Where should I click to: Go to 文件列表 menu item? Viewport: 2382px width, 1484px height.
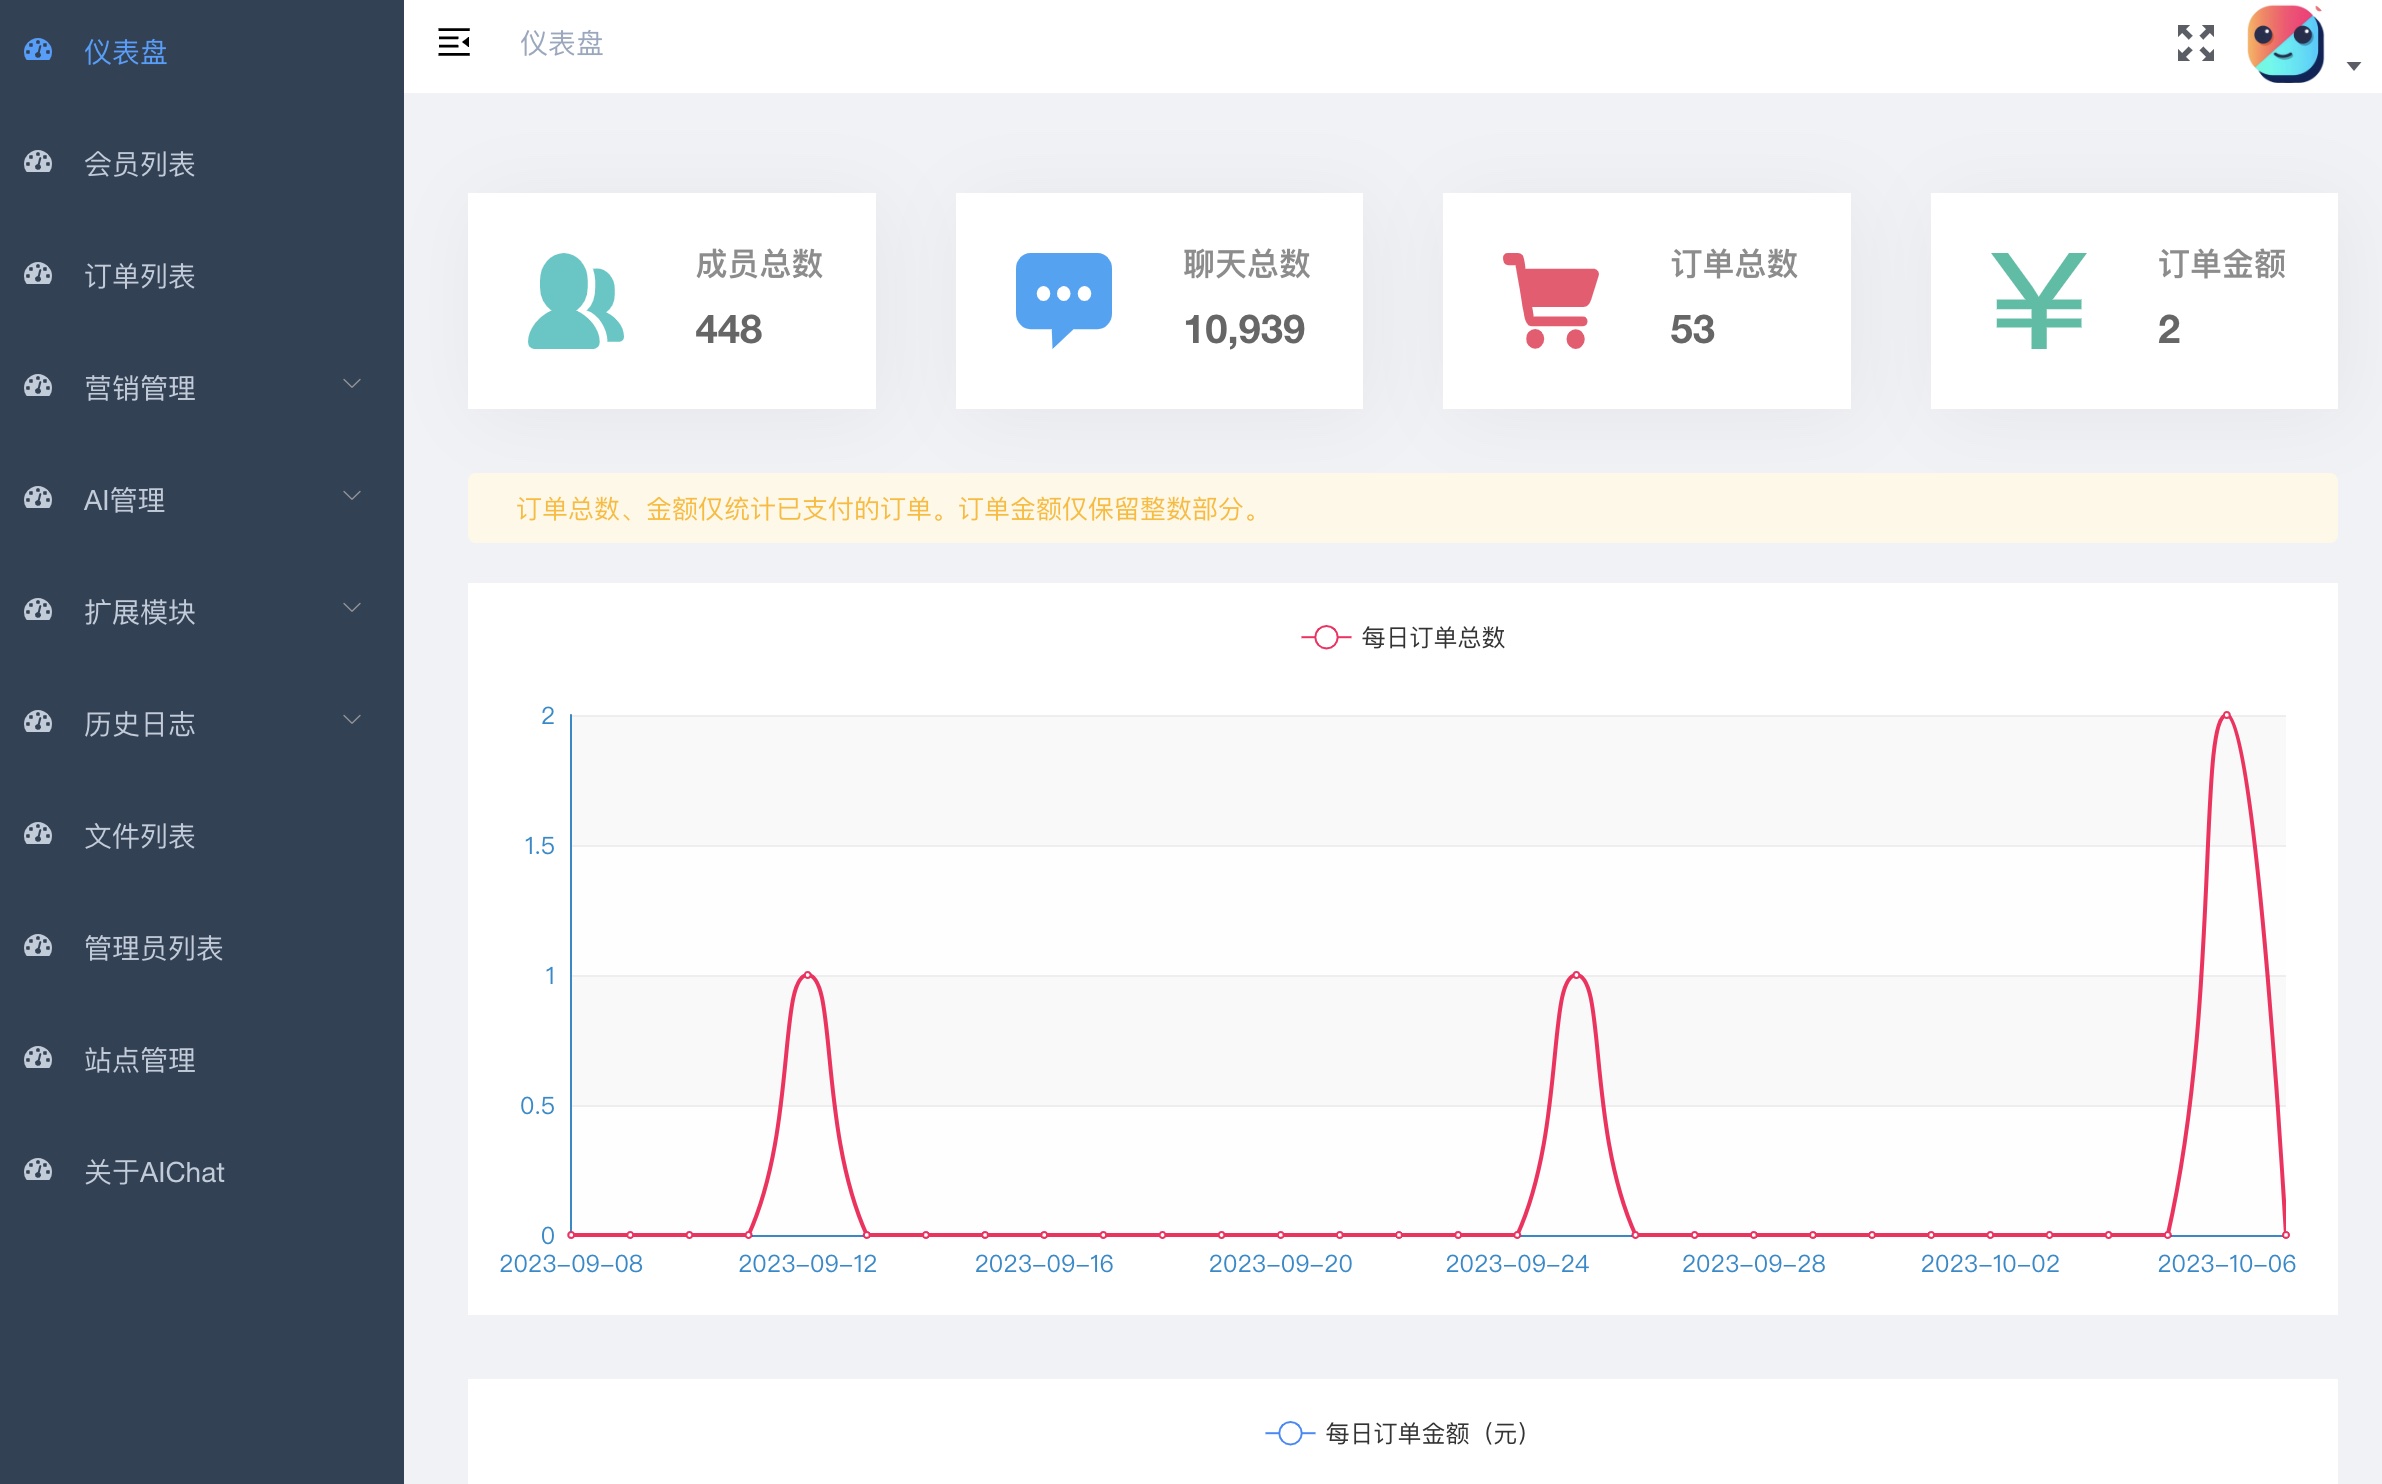coord(139,835)
